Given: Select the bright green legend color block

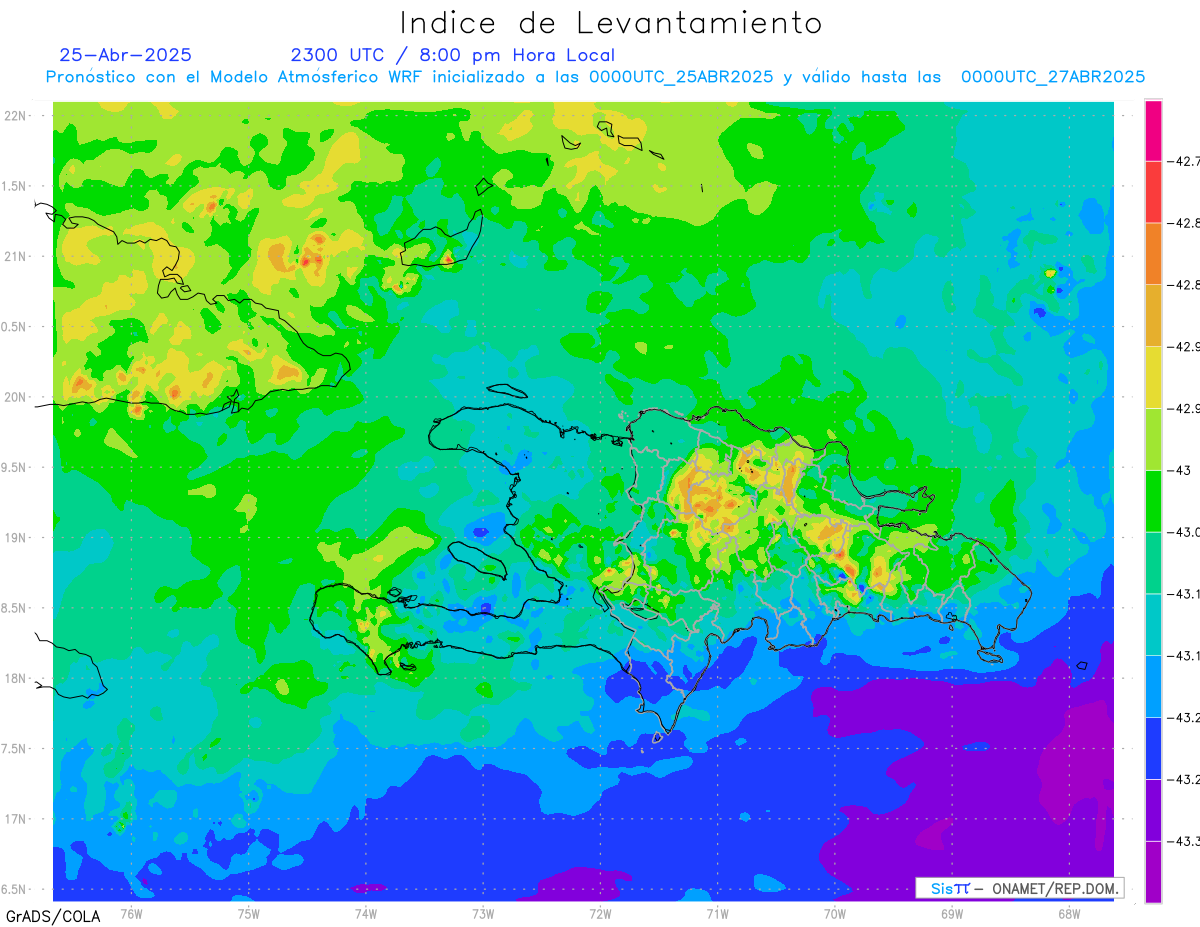Looking at the screenshot, I should pos(1153,501).
